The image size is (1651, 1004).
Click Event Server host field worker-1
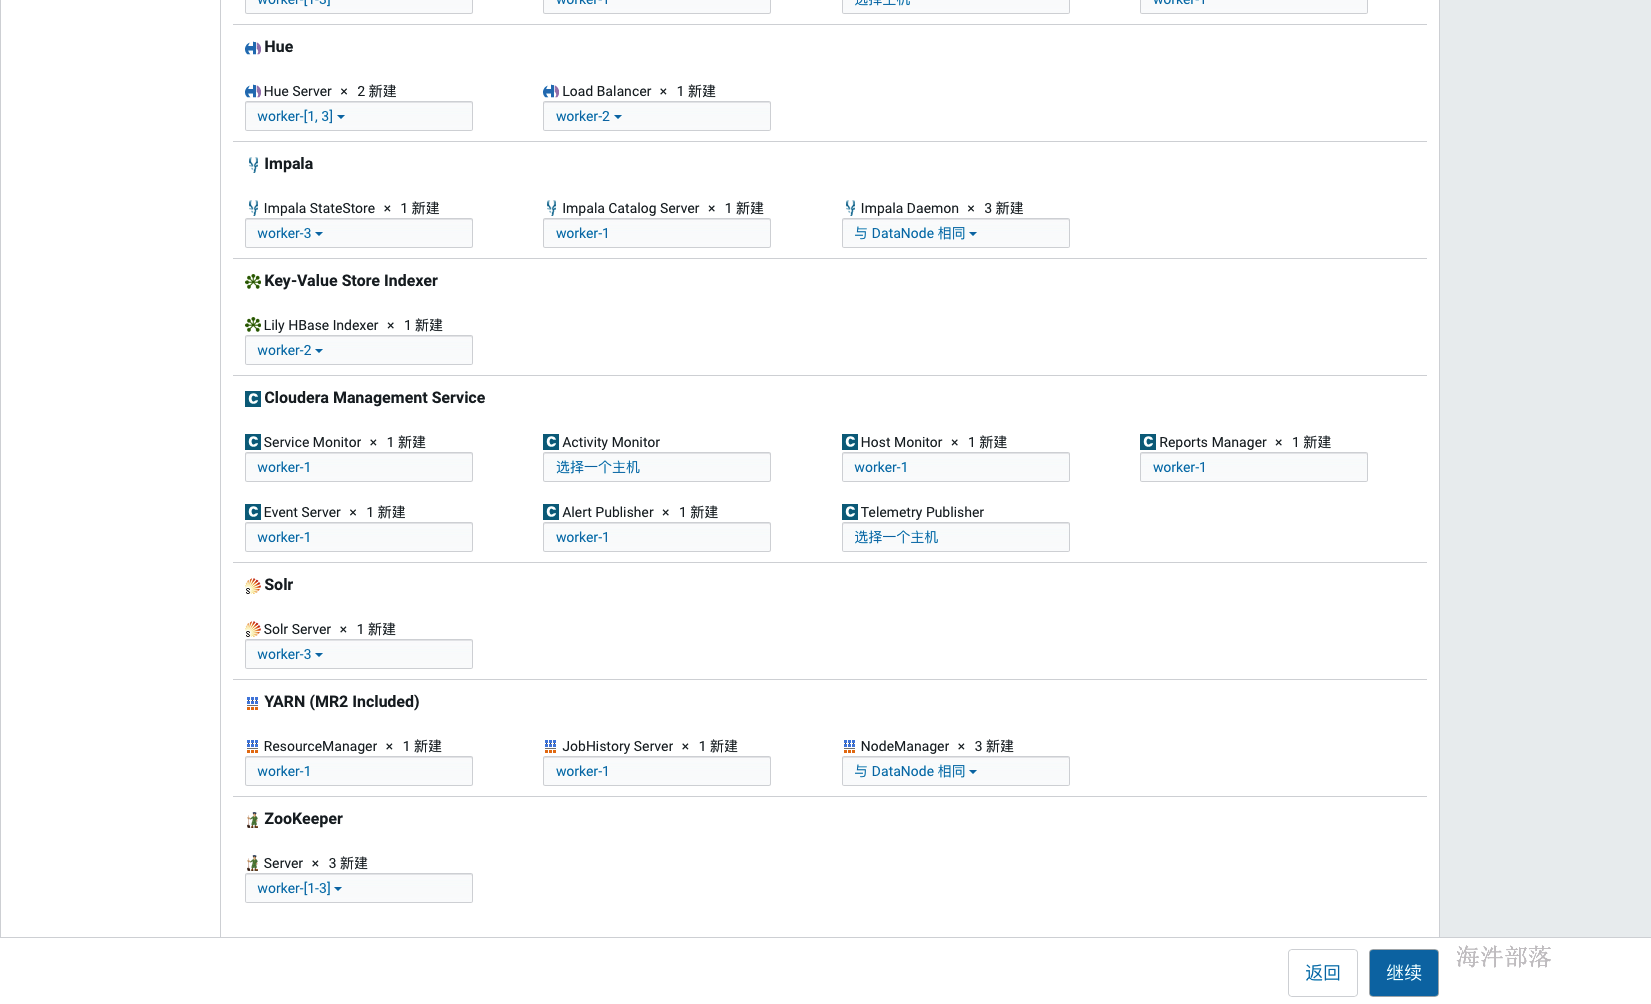(359, 538)
